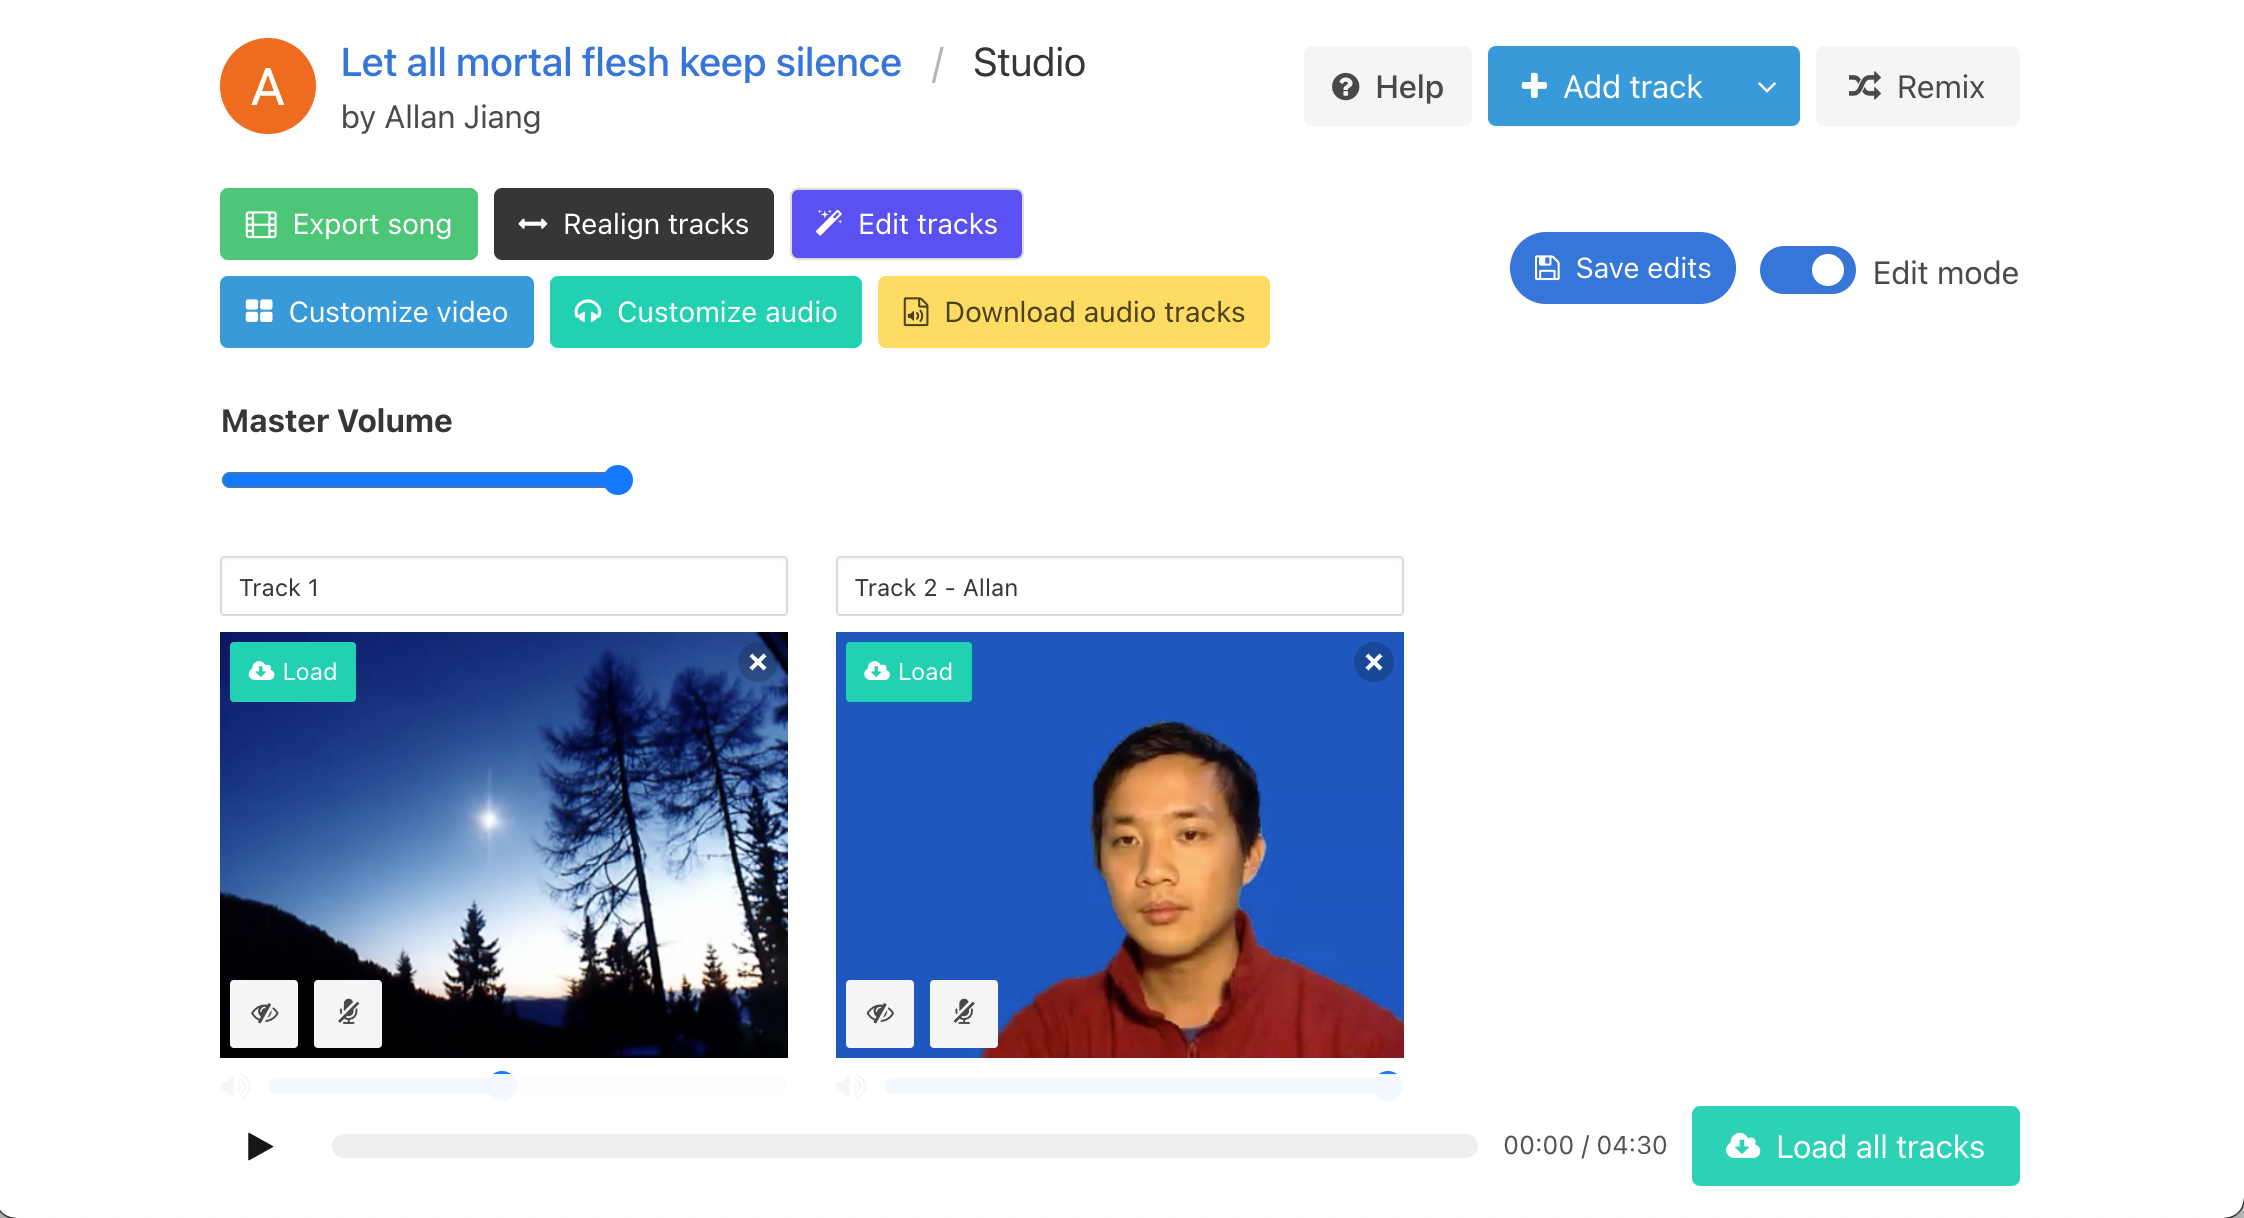Screen dimensions: 2244x1218
Task: Click Track 2 volume speaker icon
Action: pos(851,1086)
